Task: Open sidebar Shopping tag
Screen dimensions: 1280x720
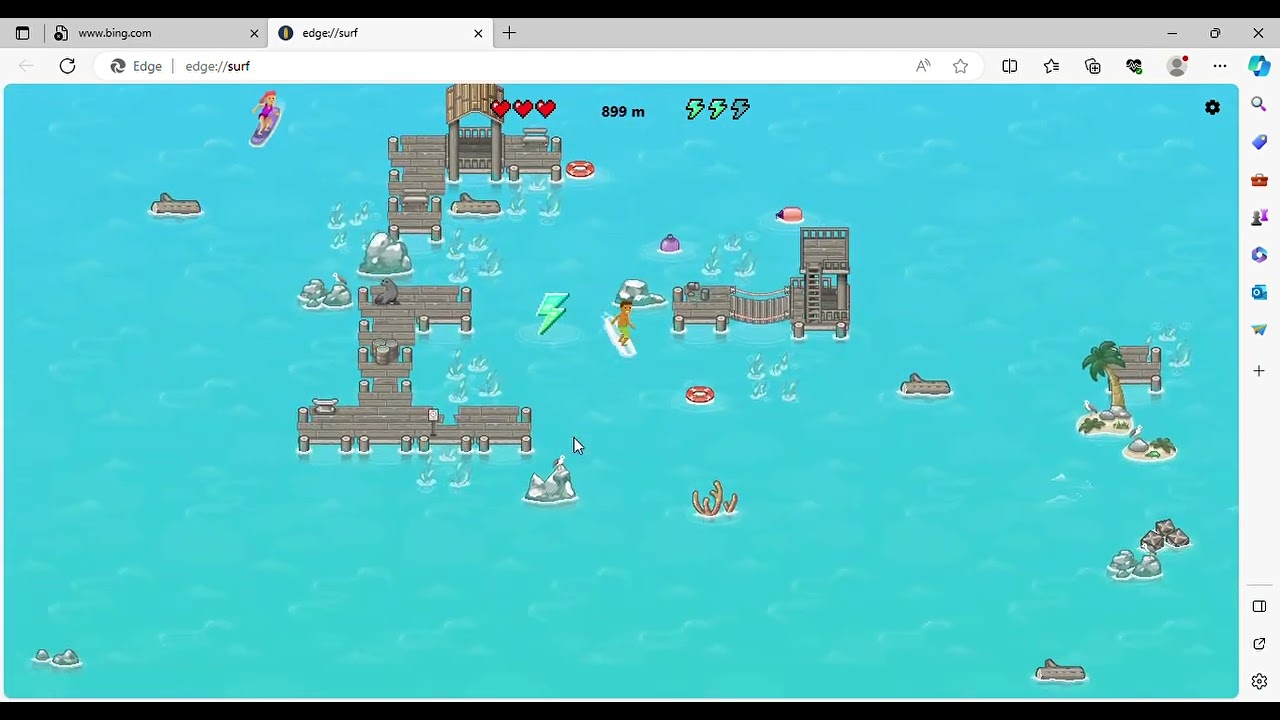Action: 1259,142
